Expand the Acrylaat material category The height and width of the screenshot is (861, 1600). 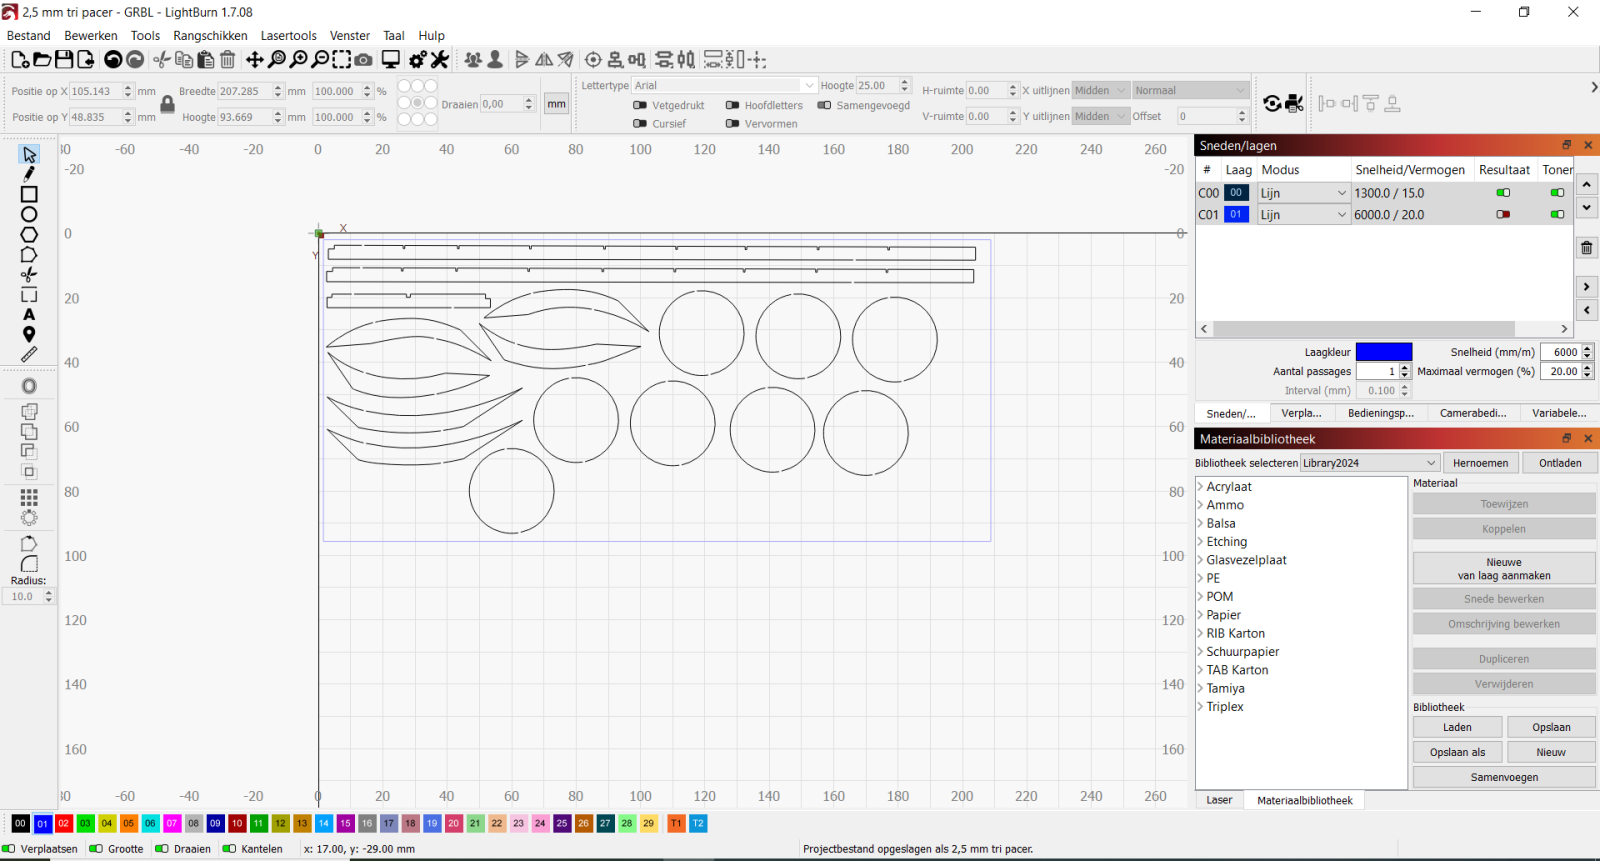(x=1200, y=487)
